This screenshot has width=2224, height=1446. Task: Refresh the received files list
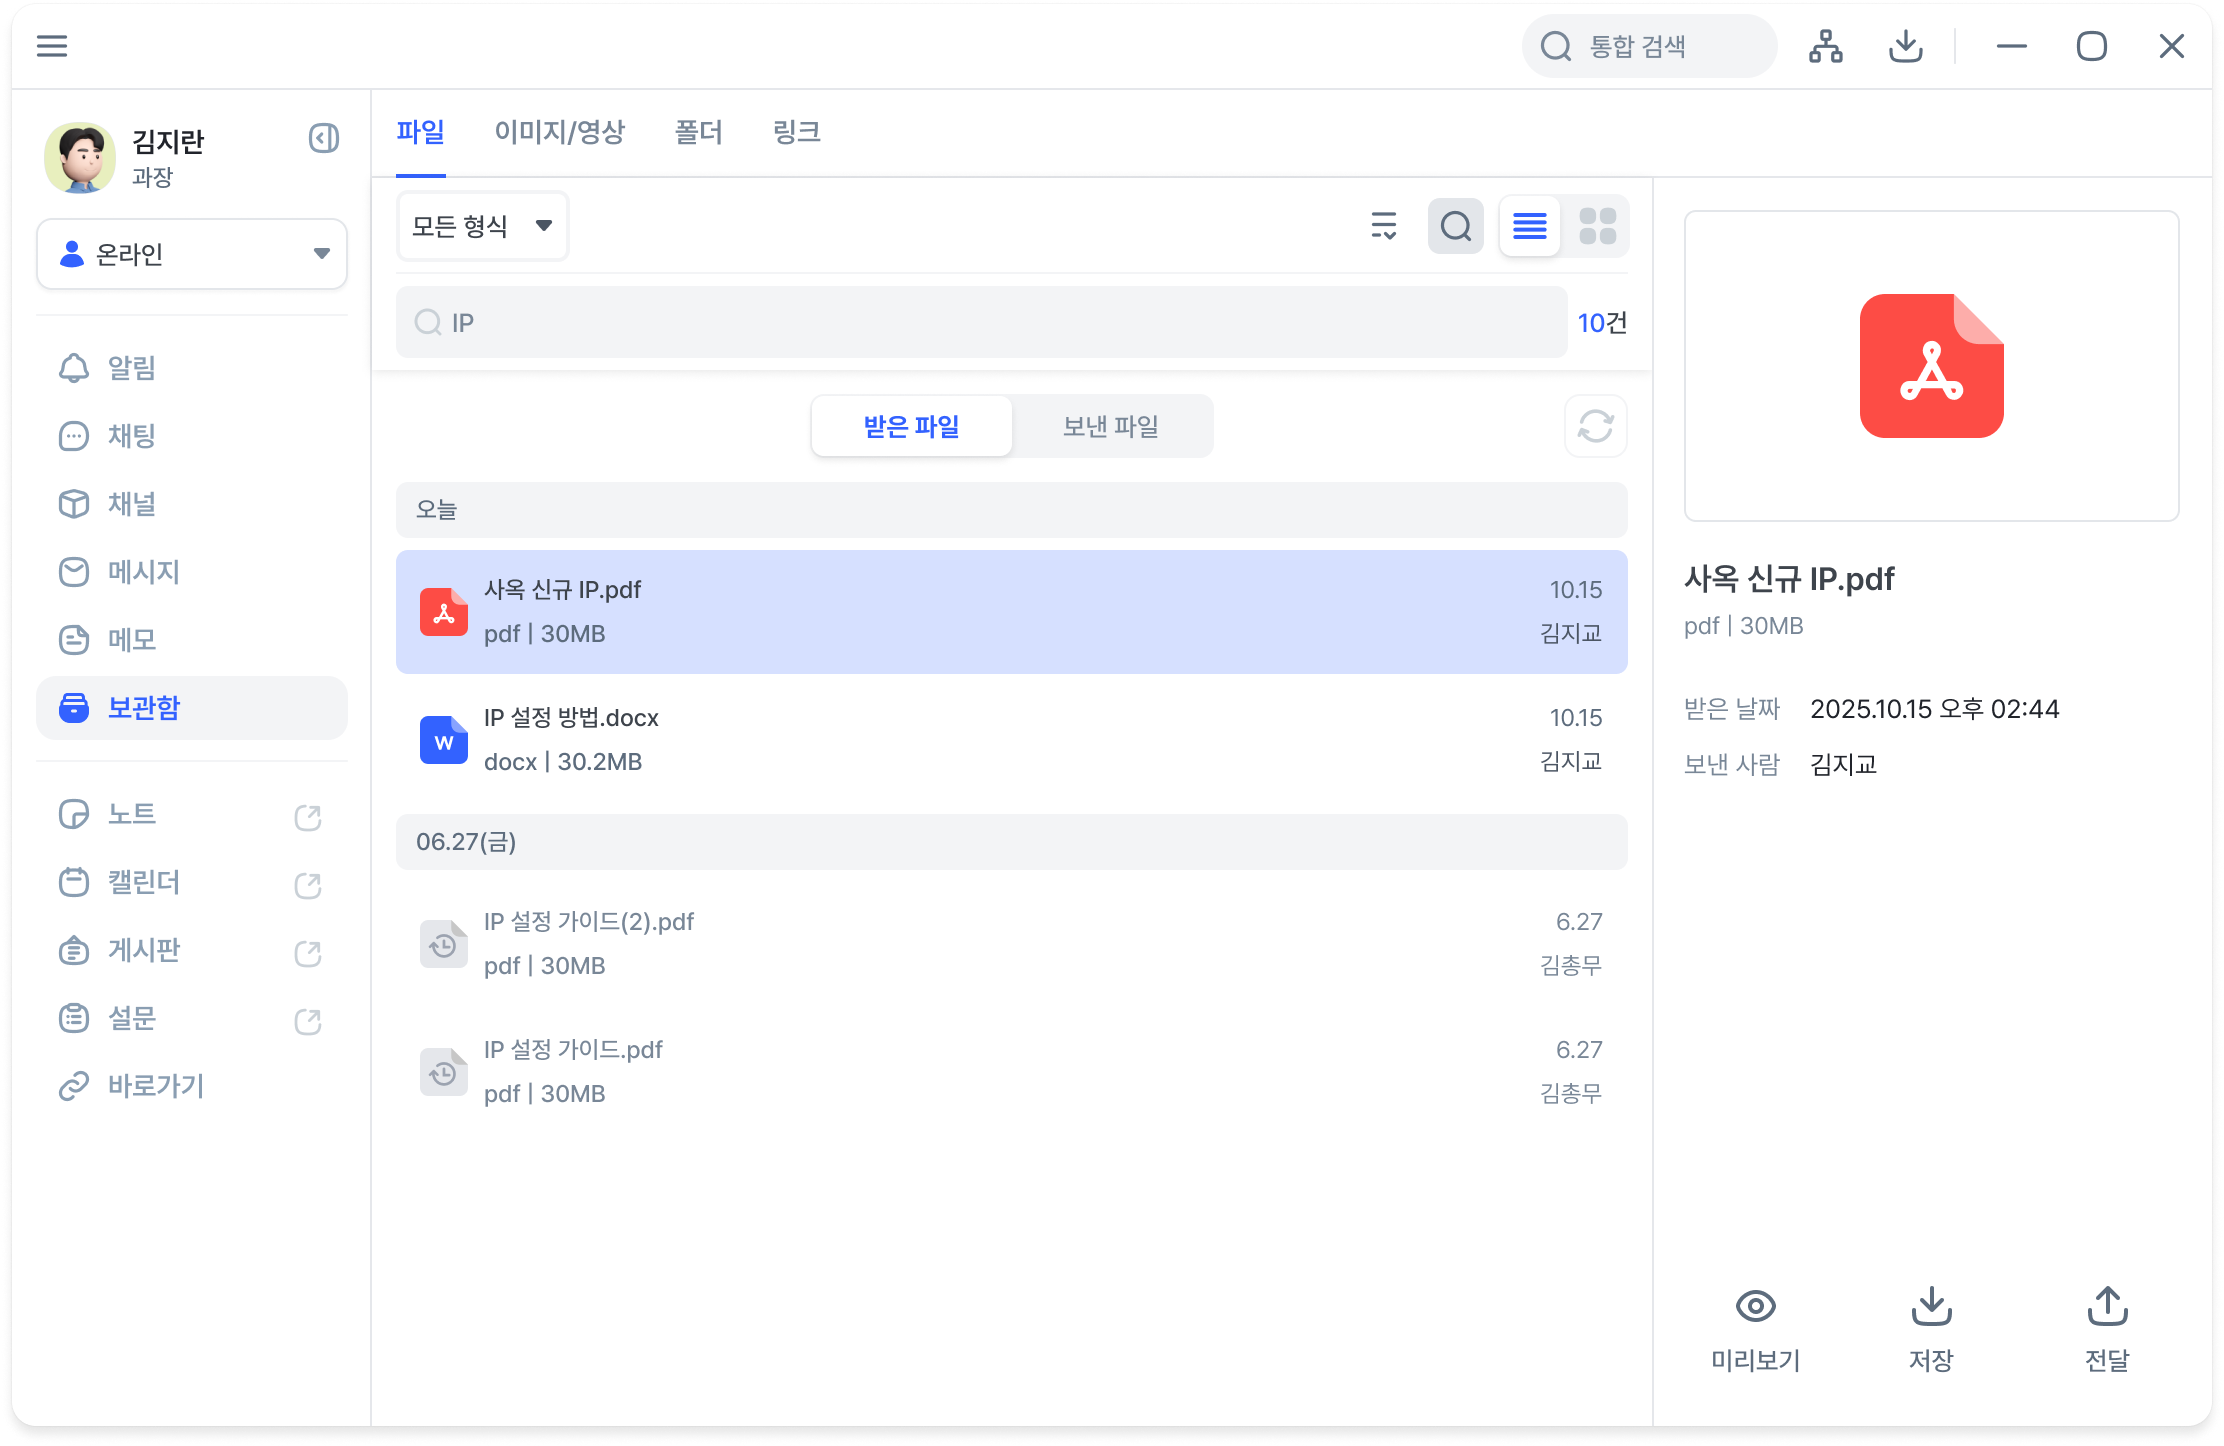[x=1595, y=427]
